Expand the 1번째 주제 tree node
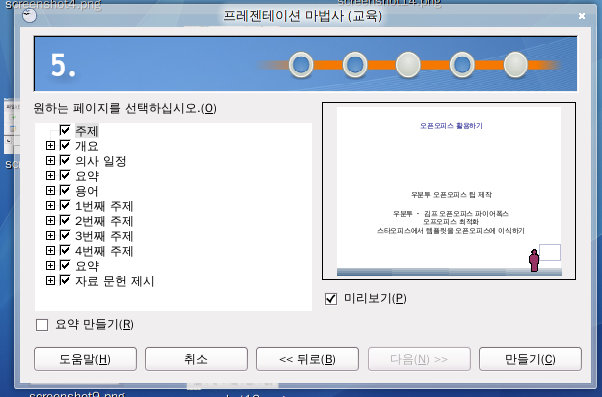Image resolution: width=602 pixels, height=397 pixels. (50, 205)
